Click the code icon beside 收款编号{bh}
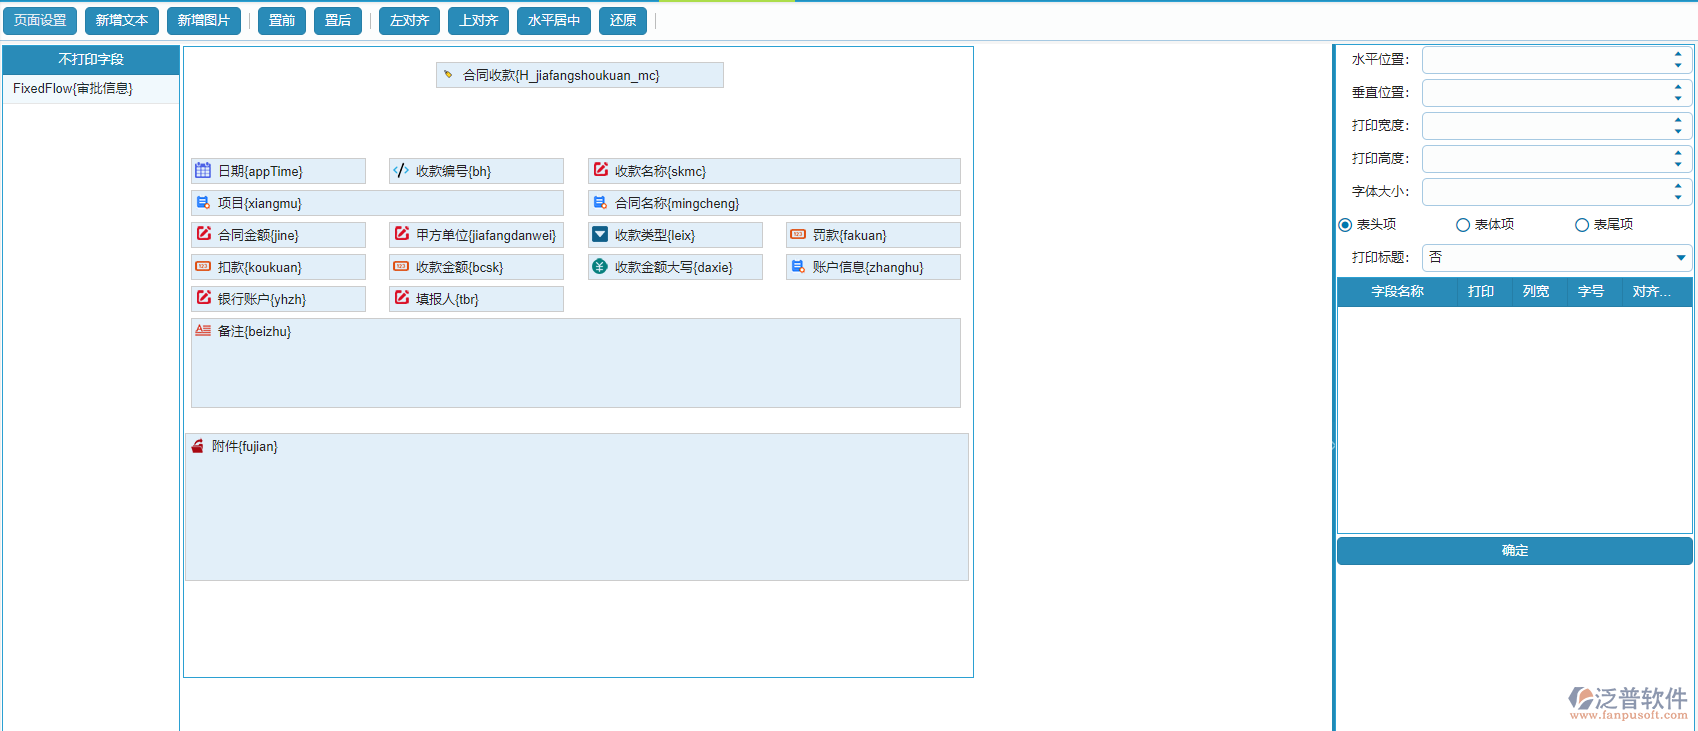Viewport: 1698px width, 731px height. tap(401, 171)
